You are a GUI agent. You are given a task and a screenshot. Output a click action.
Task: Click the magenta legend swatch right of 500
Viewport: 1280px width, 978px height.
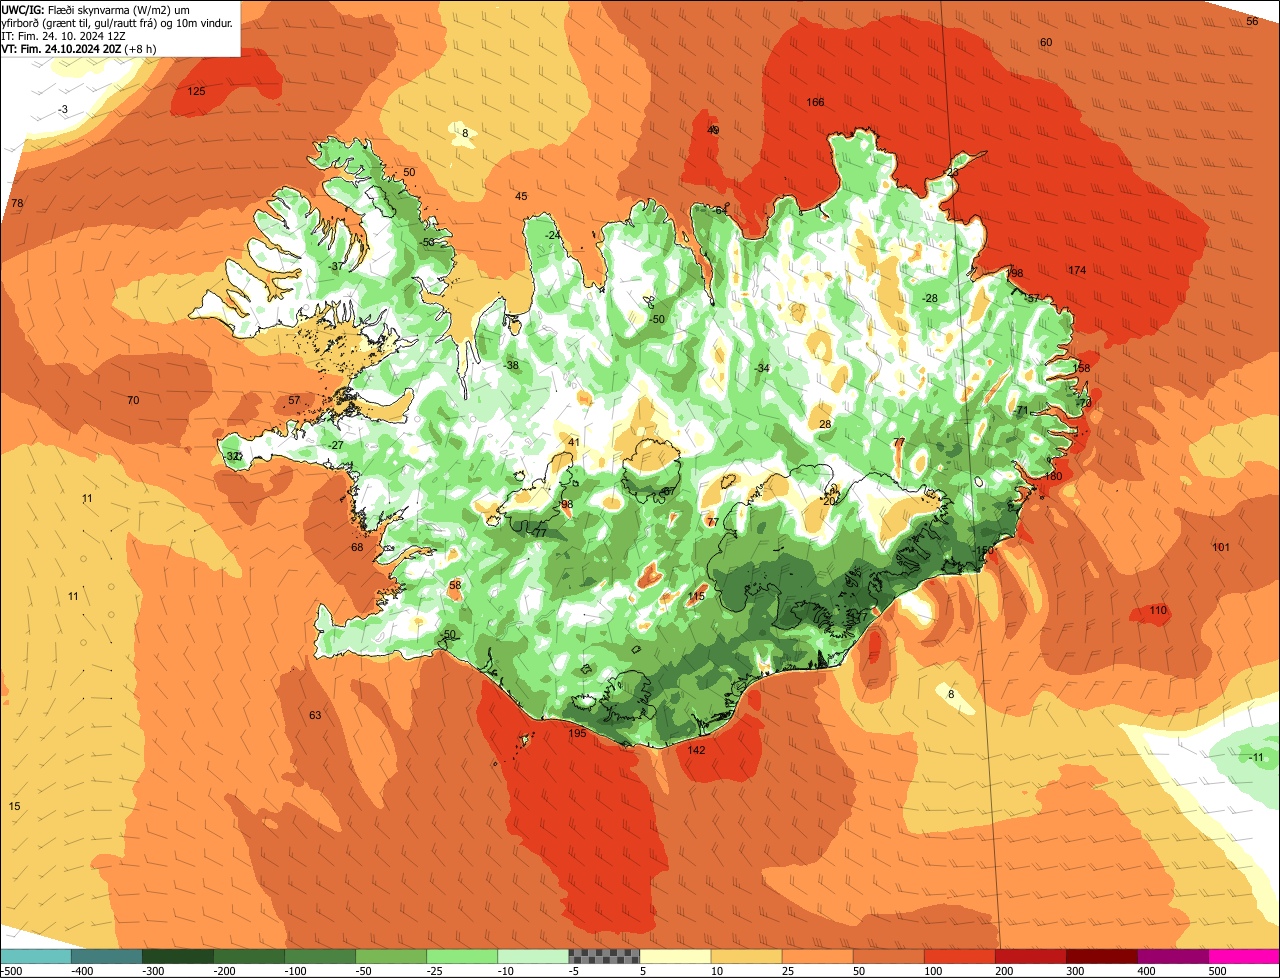(1244, 956)
